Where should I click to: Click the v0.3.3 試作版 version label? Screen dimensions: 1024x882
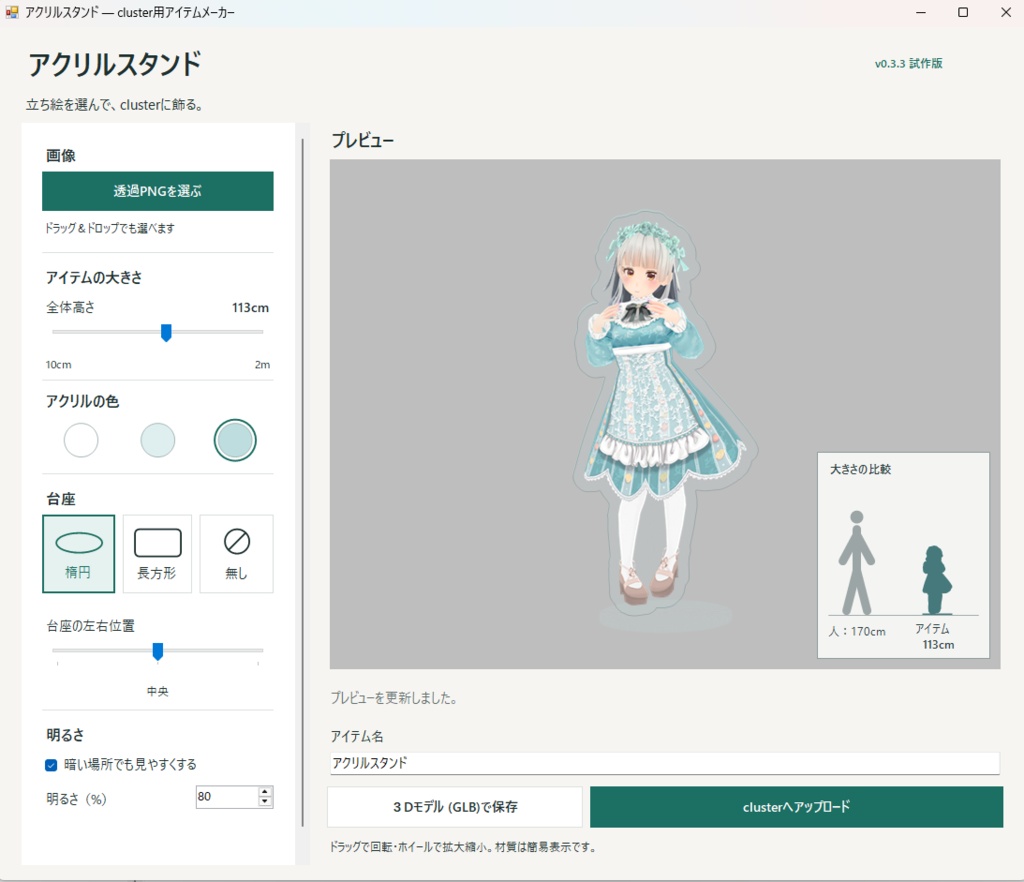click(x=908, y=63)
